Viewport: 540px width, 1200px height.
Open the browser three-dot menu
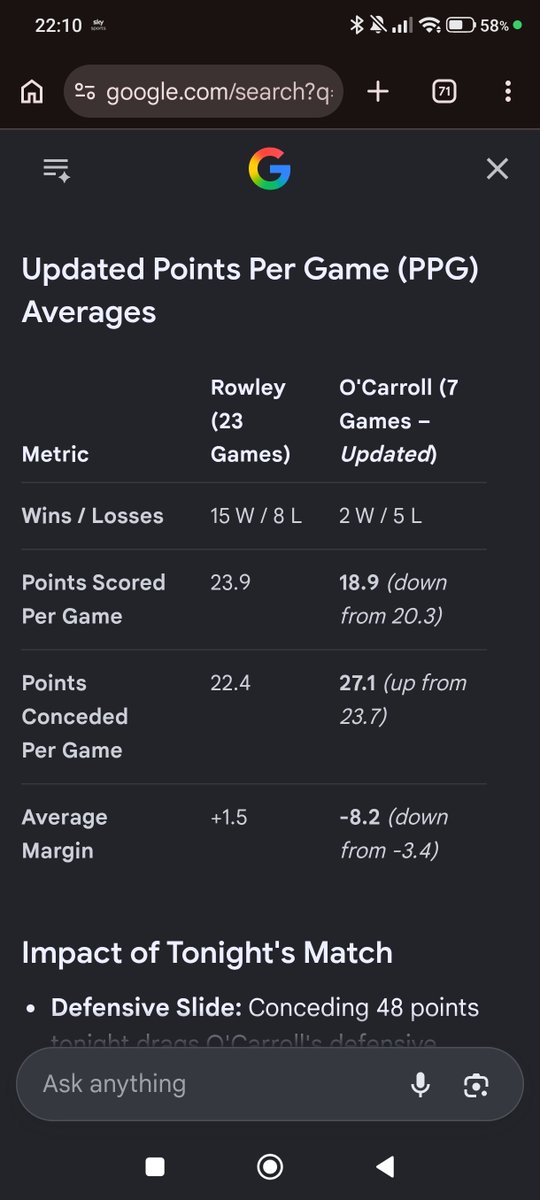click(508, 92)
